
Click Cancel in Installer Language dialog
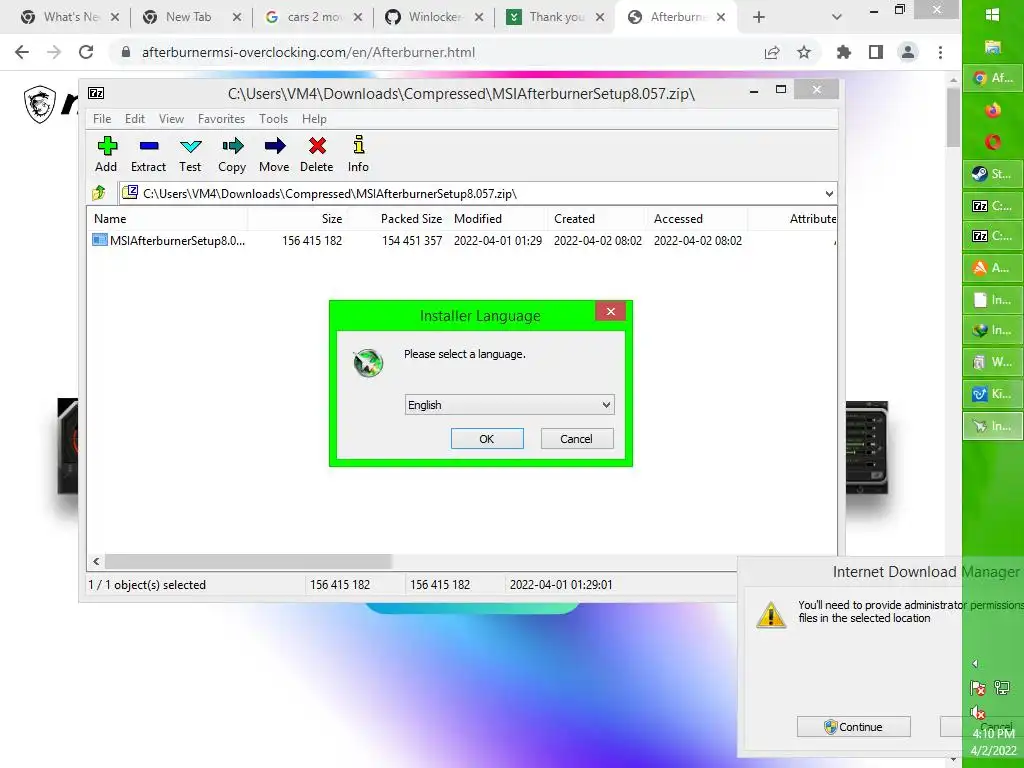[577, 439]
